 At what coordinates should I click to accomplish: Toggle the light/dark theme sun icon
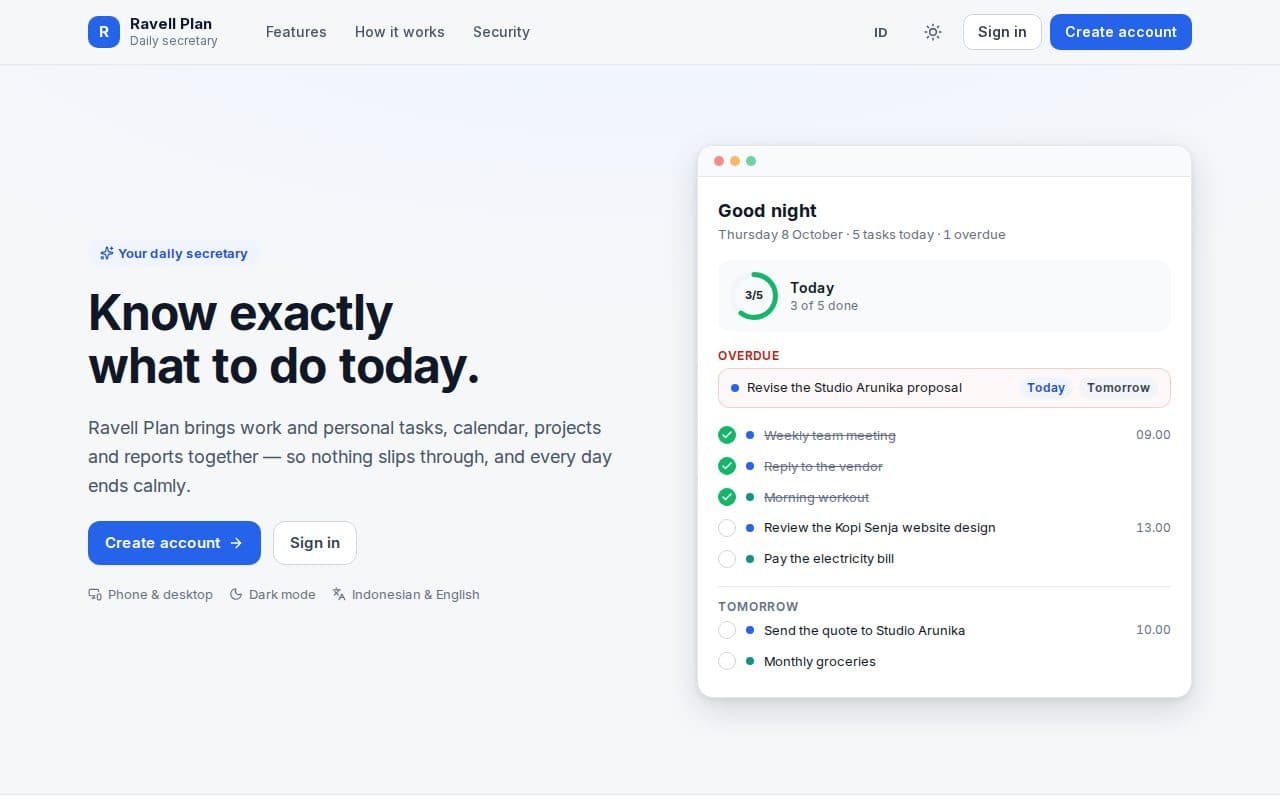point(933,32)
